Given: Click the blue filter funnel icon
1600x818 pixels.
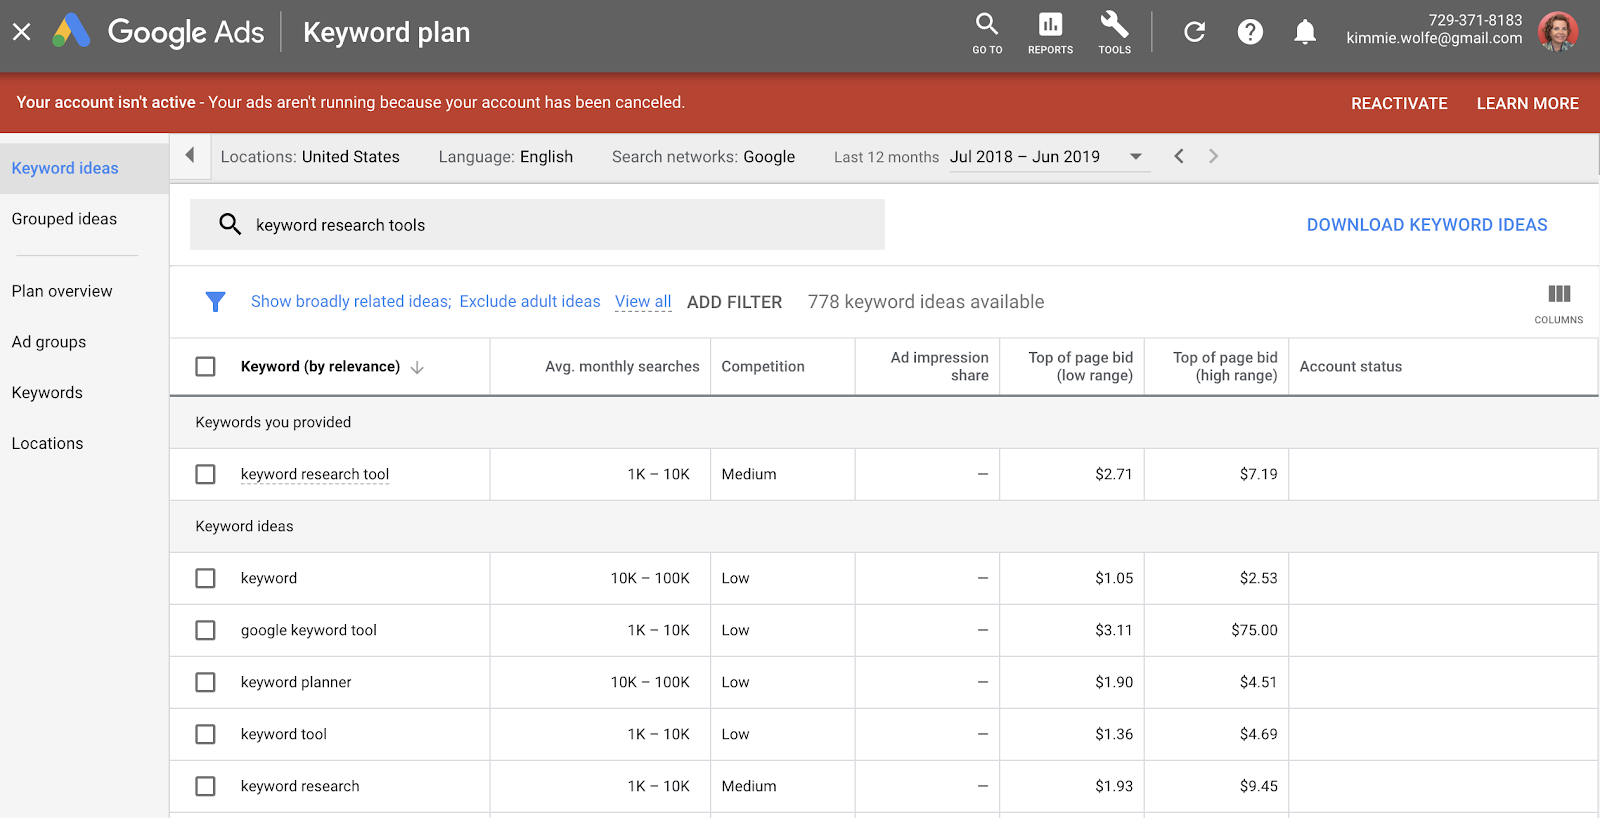Looking at the screenshot, I should pos(215,302).
